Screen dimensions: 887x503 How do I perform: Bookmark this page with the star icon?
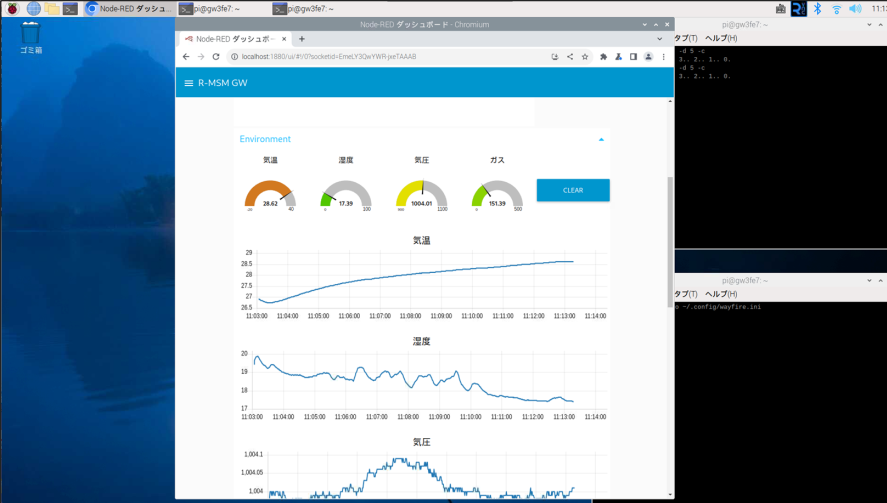point(585,57)
